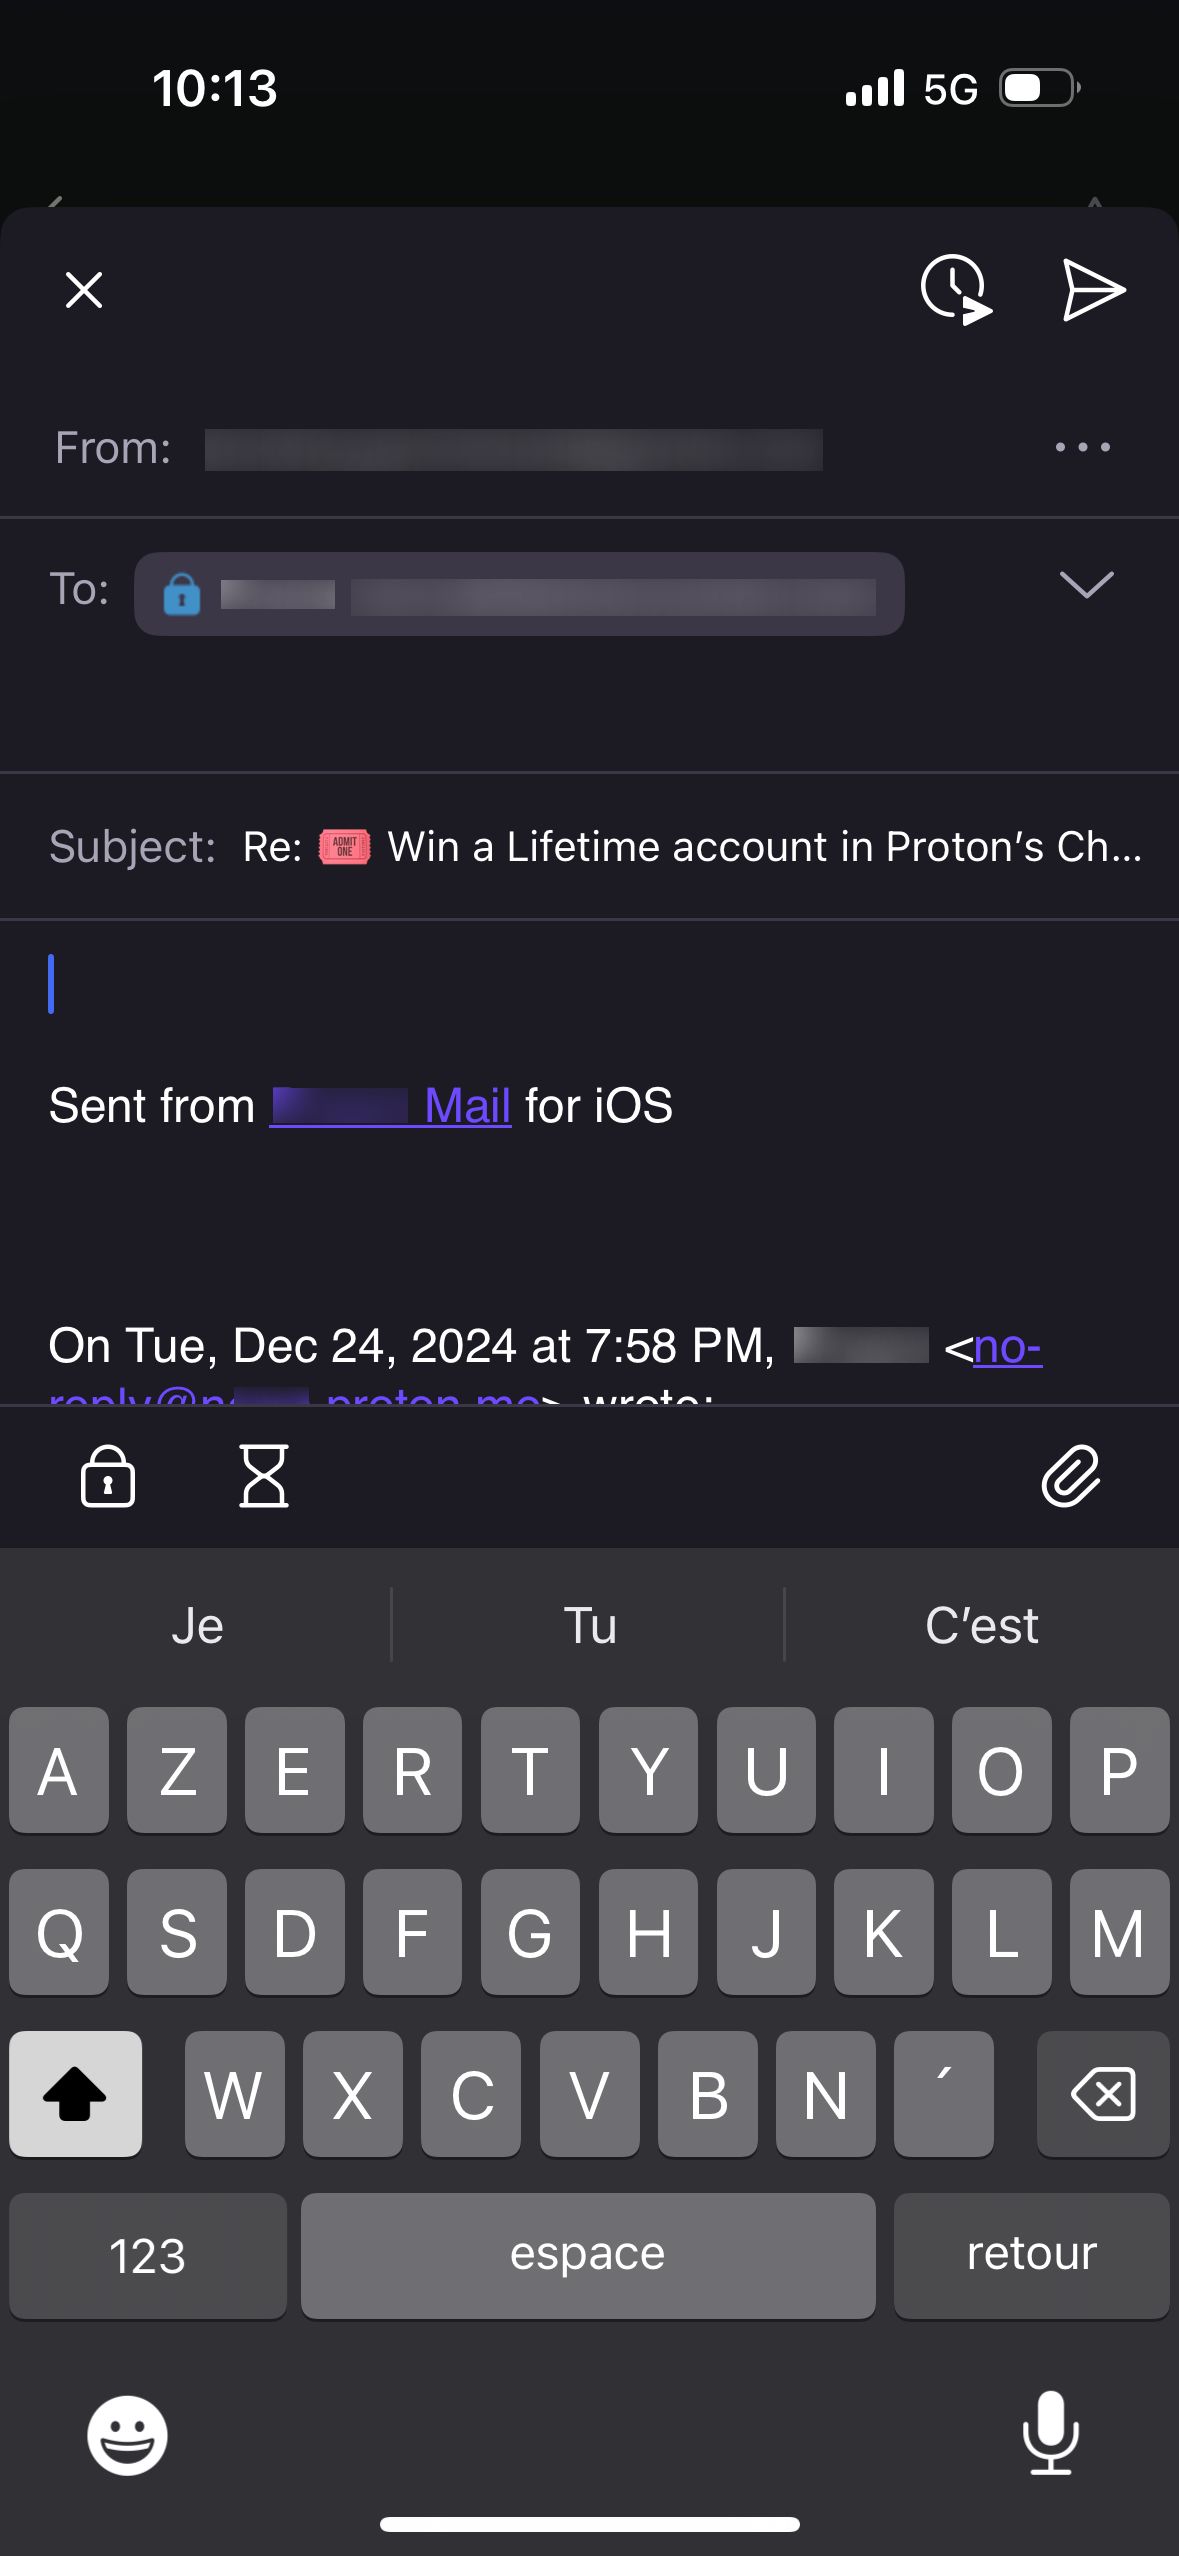Attach a file using the paperclip icon
Screen dimensions: 1179x2556
(1071, 1475)
